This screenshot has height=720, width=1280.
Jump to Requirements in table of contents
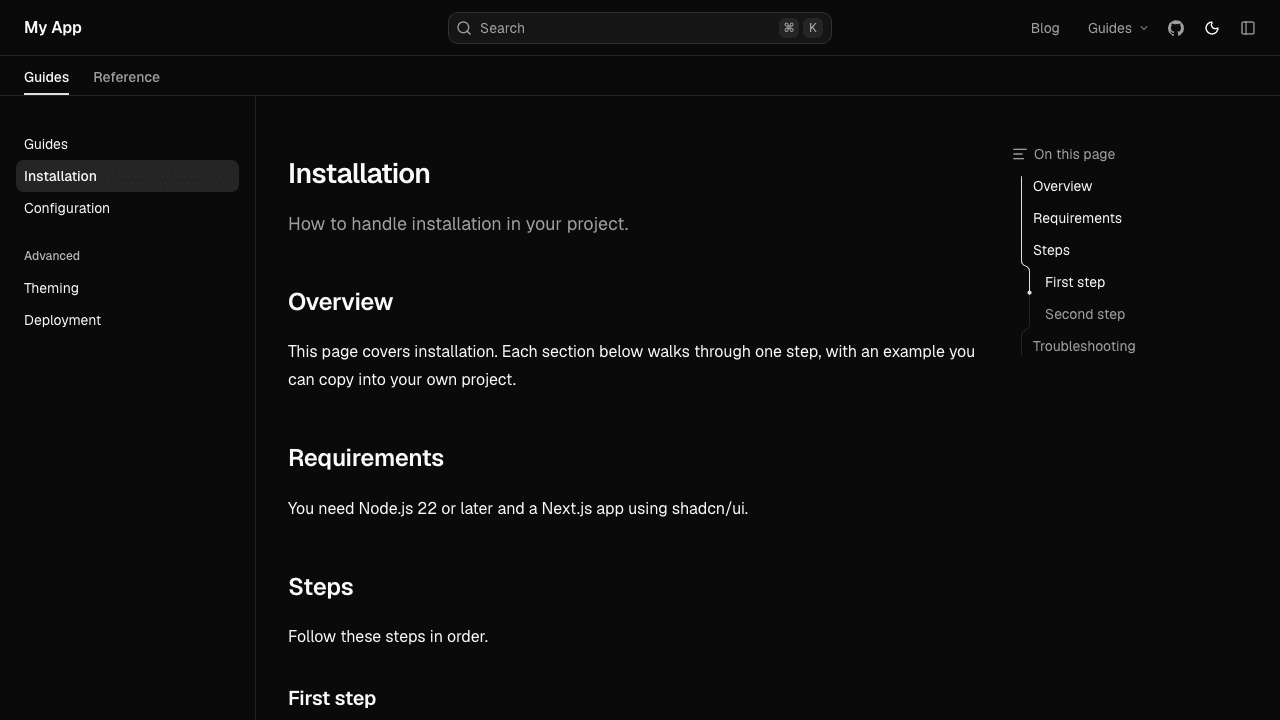pos(1077,218)
